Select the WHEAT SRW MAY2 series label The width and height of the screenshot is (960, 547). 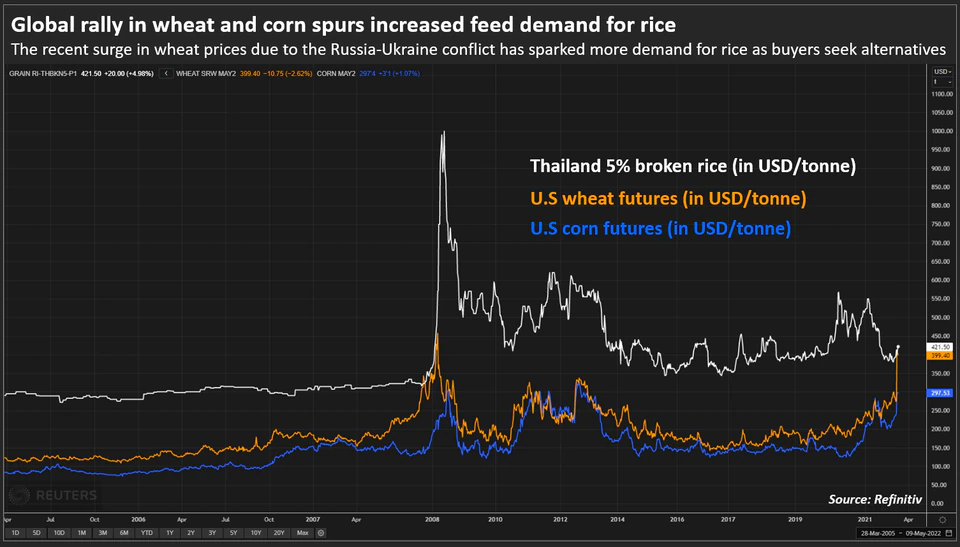tap(206, 74)
